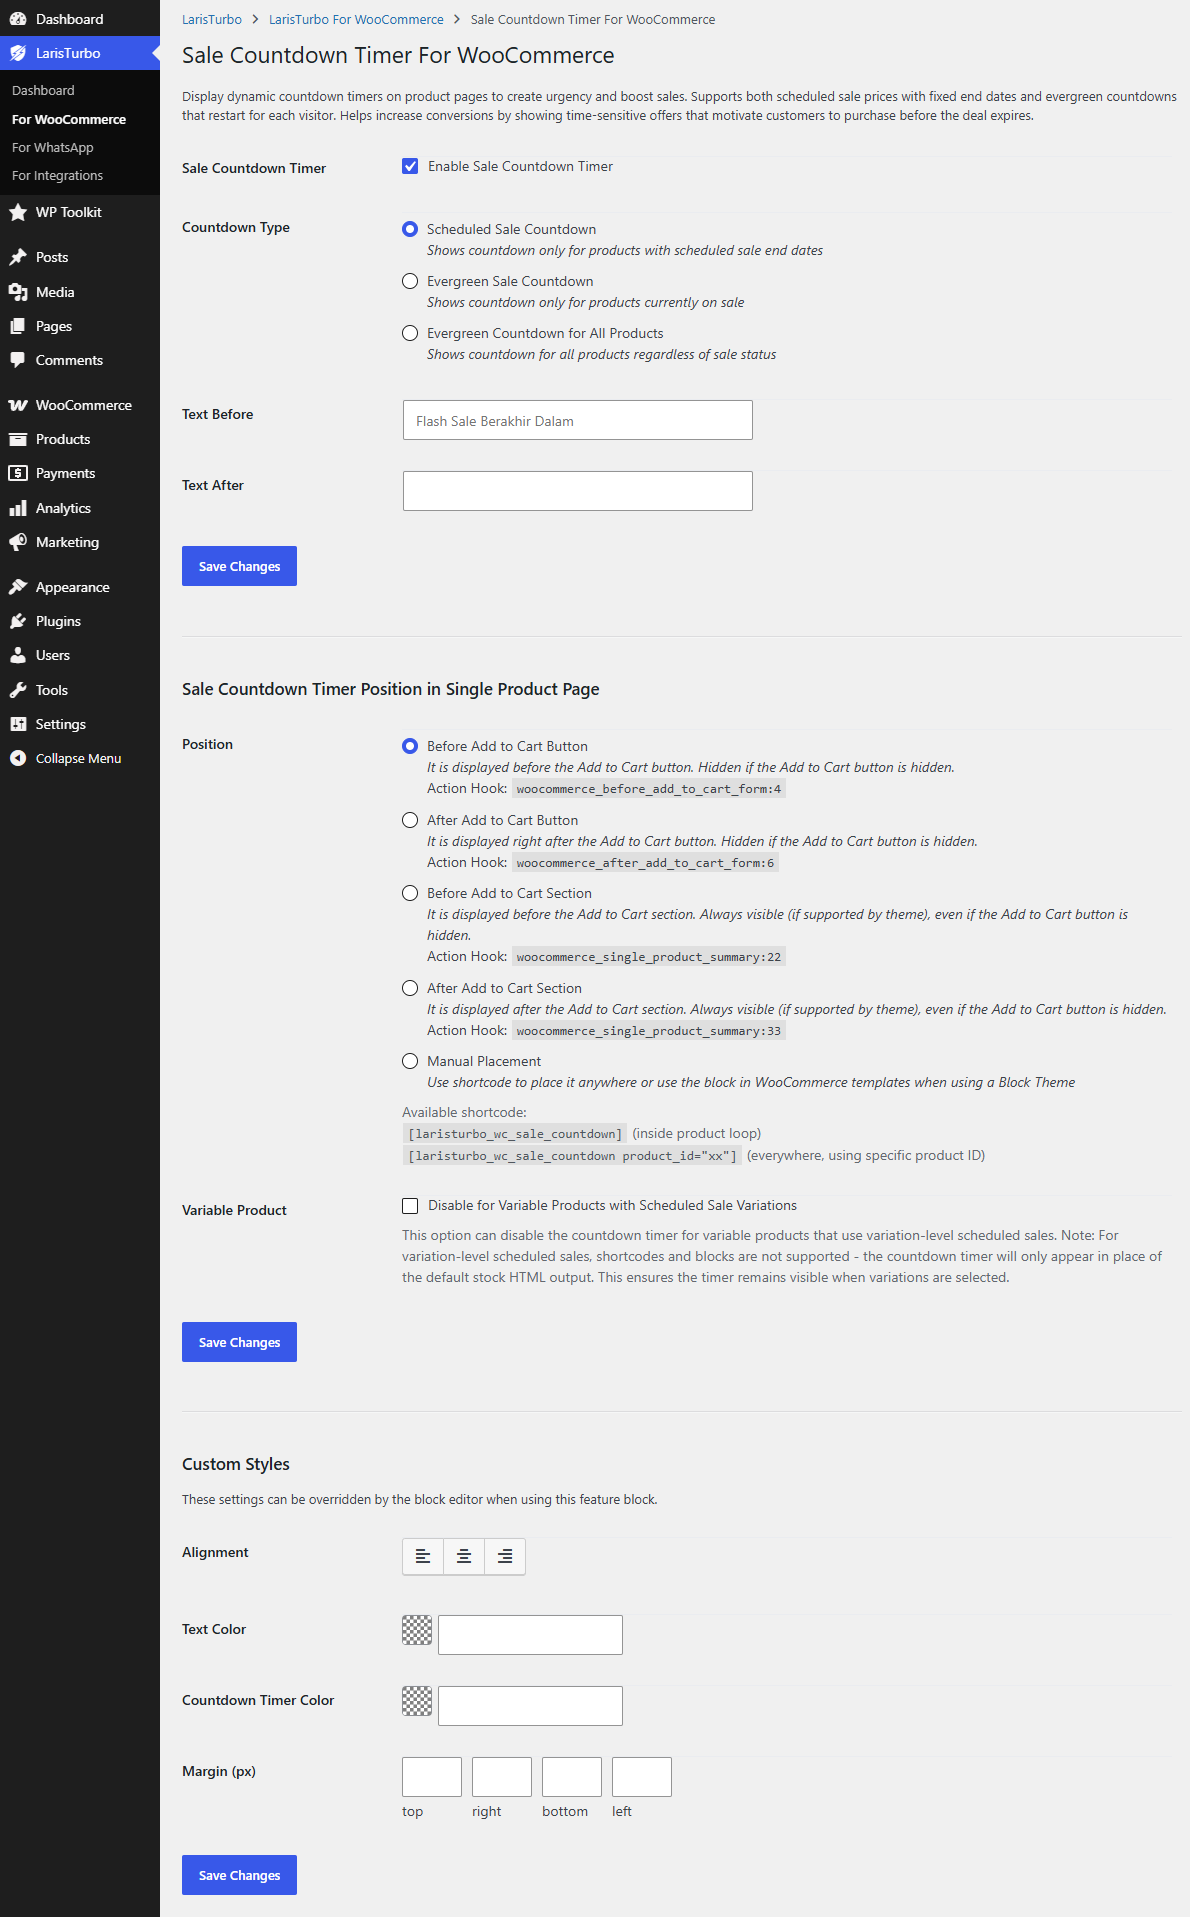Click the Analytics bar chart icon
This screenshot has height=1917, width=1190.
18,508
